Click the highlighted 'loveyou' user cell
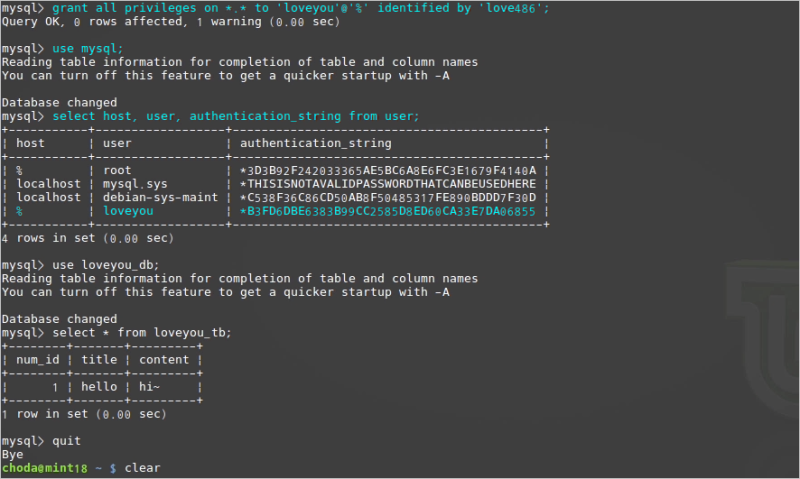This screenshot has width=800, height=479. [128, 211]
